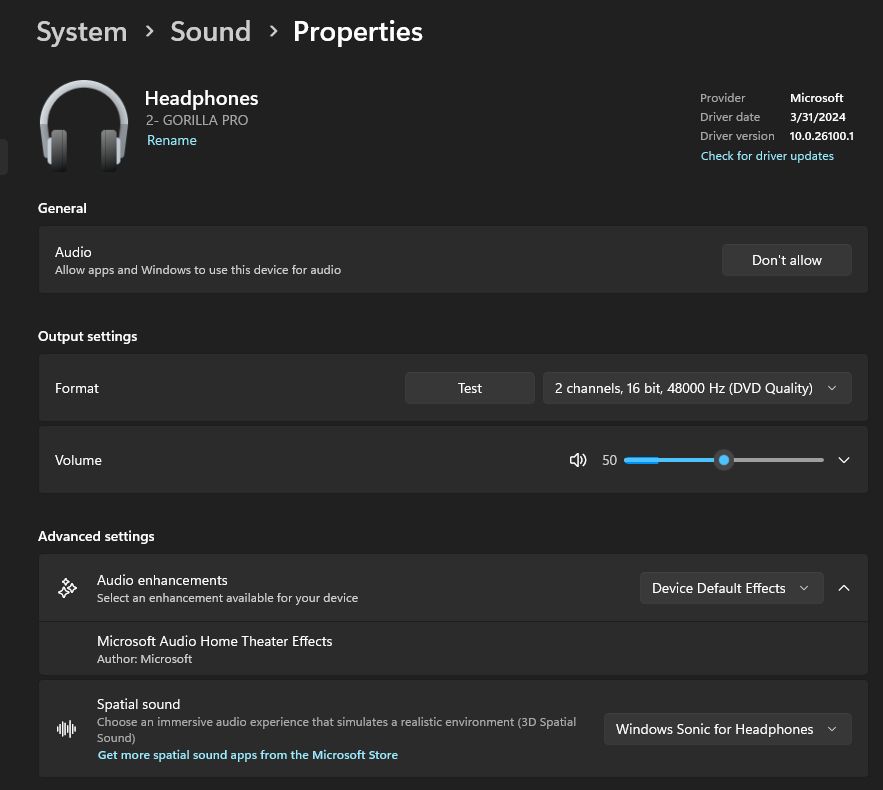Screen dimensions: 883x790
Task: Mute headphones using the speaker icon
Action: [578, 460]
